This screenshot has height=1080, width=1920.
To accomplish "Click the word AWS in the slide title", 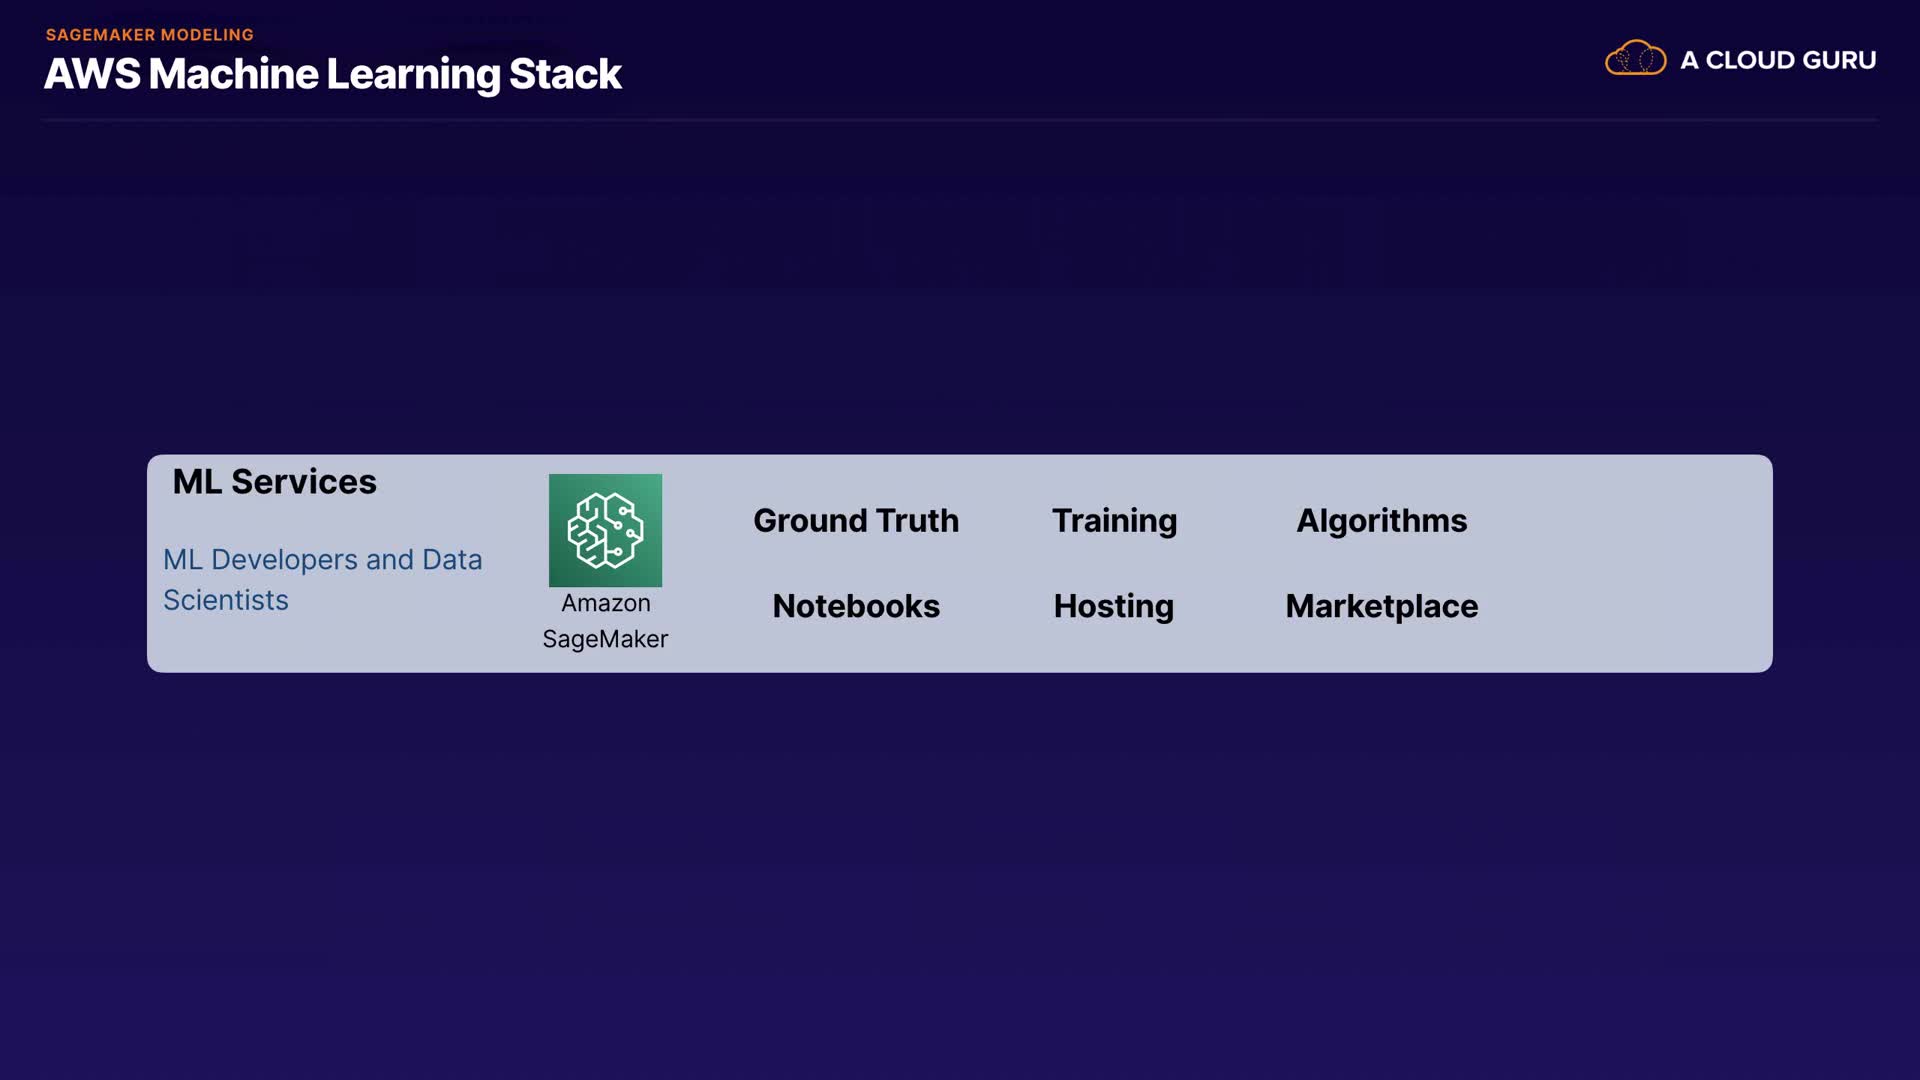I will 92,74.
